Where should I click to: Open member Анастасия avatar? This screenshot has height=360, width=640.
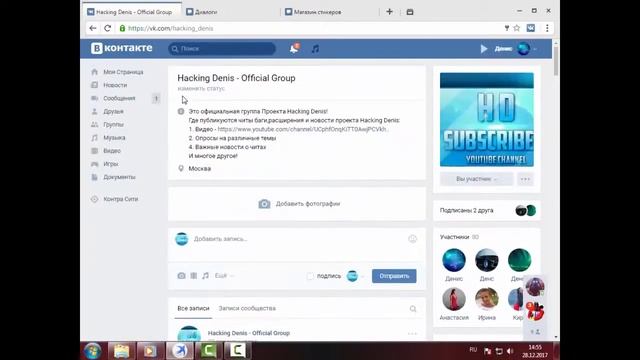point(454,299)
